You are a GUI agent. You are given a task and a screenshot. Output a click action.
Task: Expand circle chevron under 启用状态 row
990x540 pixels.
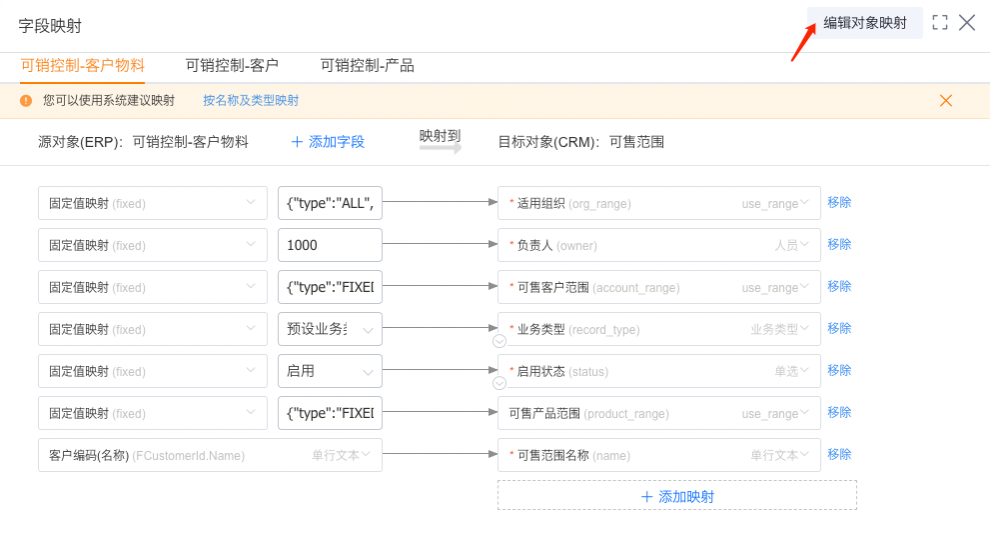[x=499, y=383]
